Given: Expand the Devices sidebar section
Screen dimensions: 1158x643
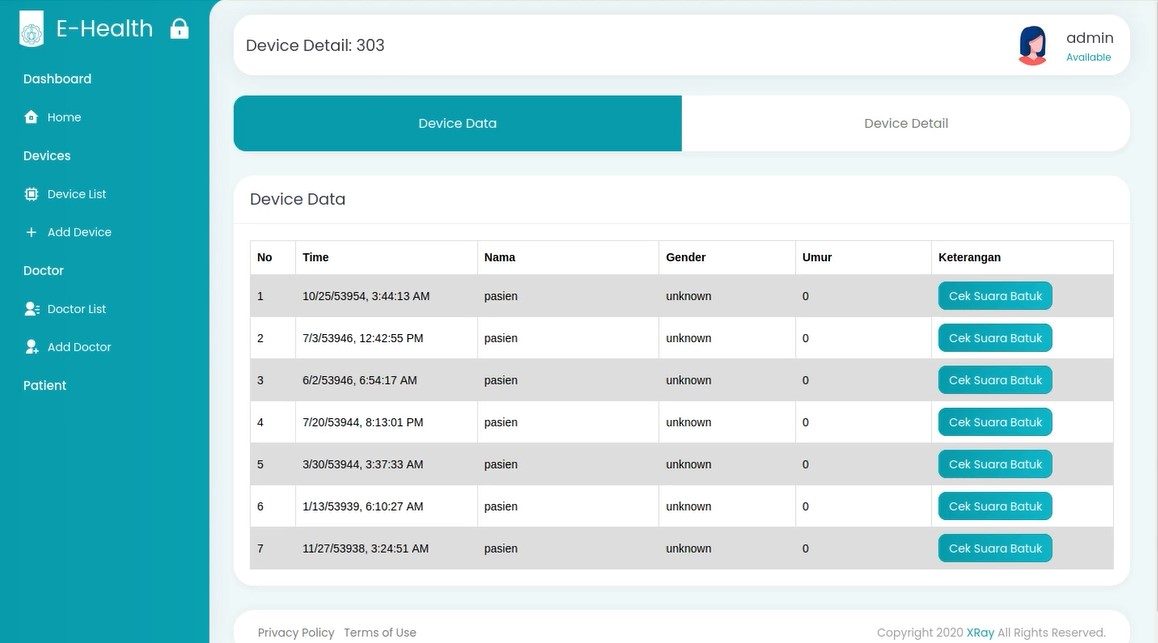Looking at the screenshot, I should click(46, 155).
